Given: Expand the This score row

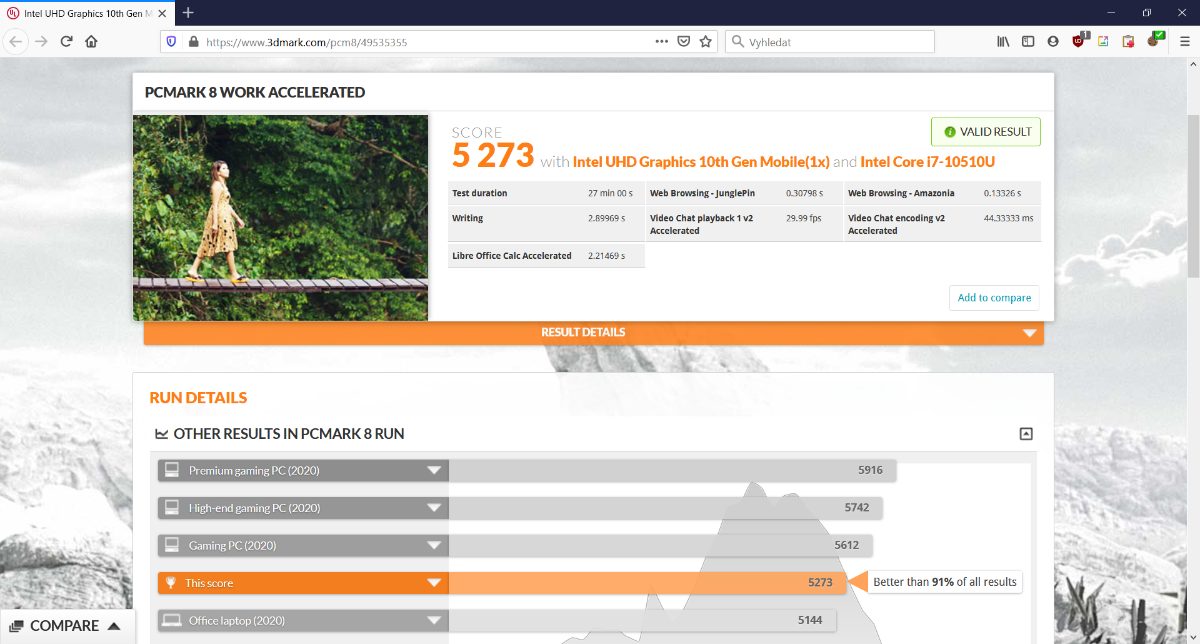Looking at the screenshot, I should [x=434, y=583].
